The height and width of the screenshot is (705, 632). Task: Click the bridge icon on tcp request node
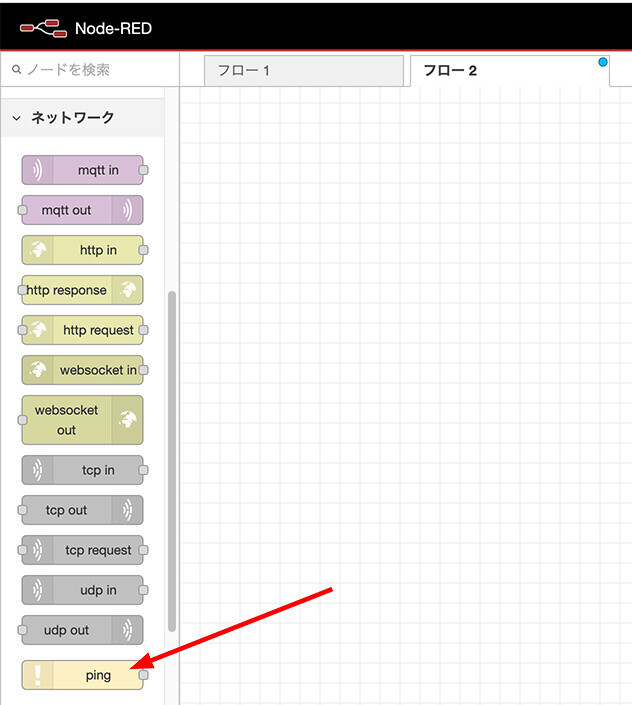click(37, 550)
